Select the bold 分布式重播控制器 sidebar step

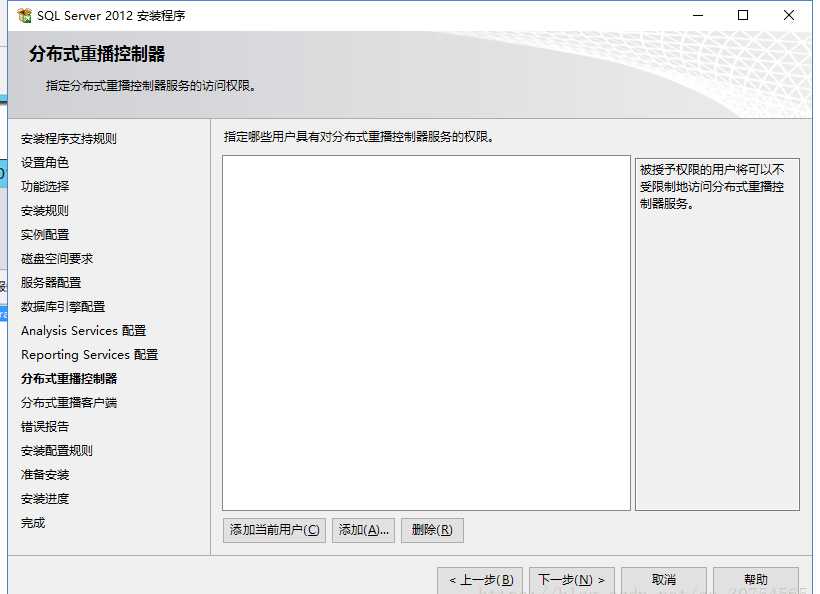[x=69, y=379]
